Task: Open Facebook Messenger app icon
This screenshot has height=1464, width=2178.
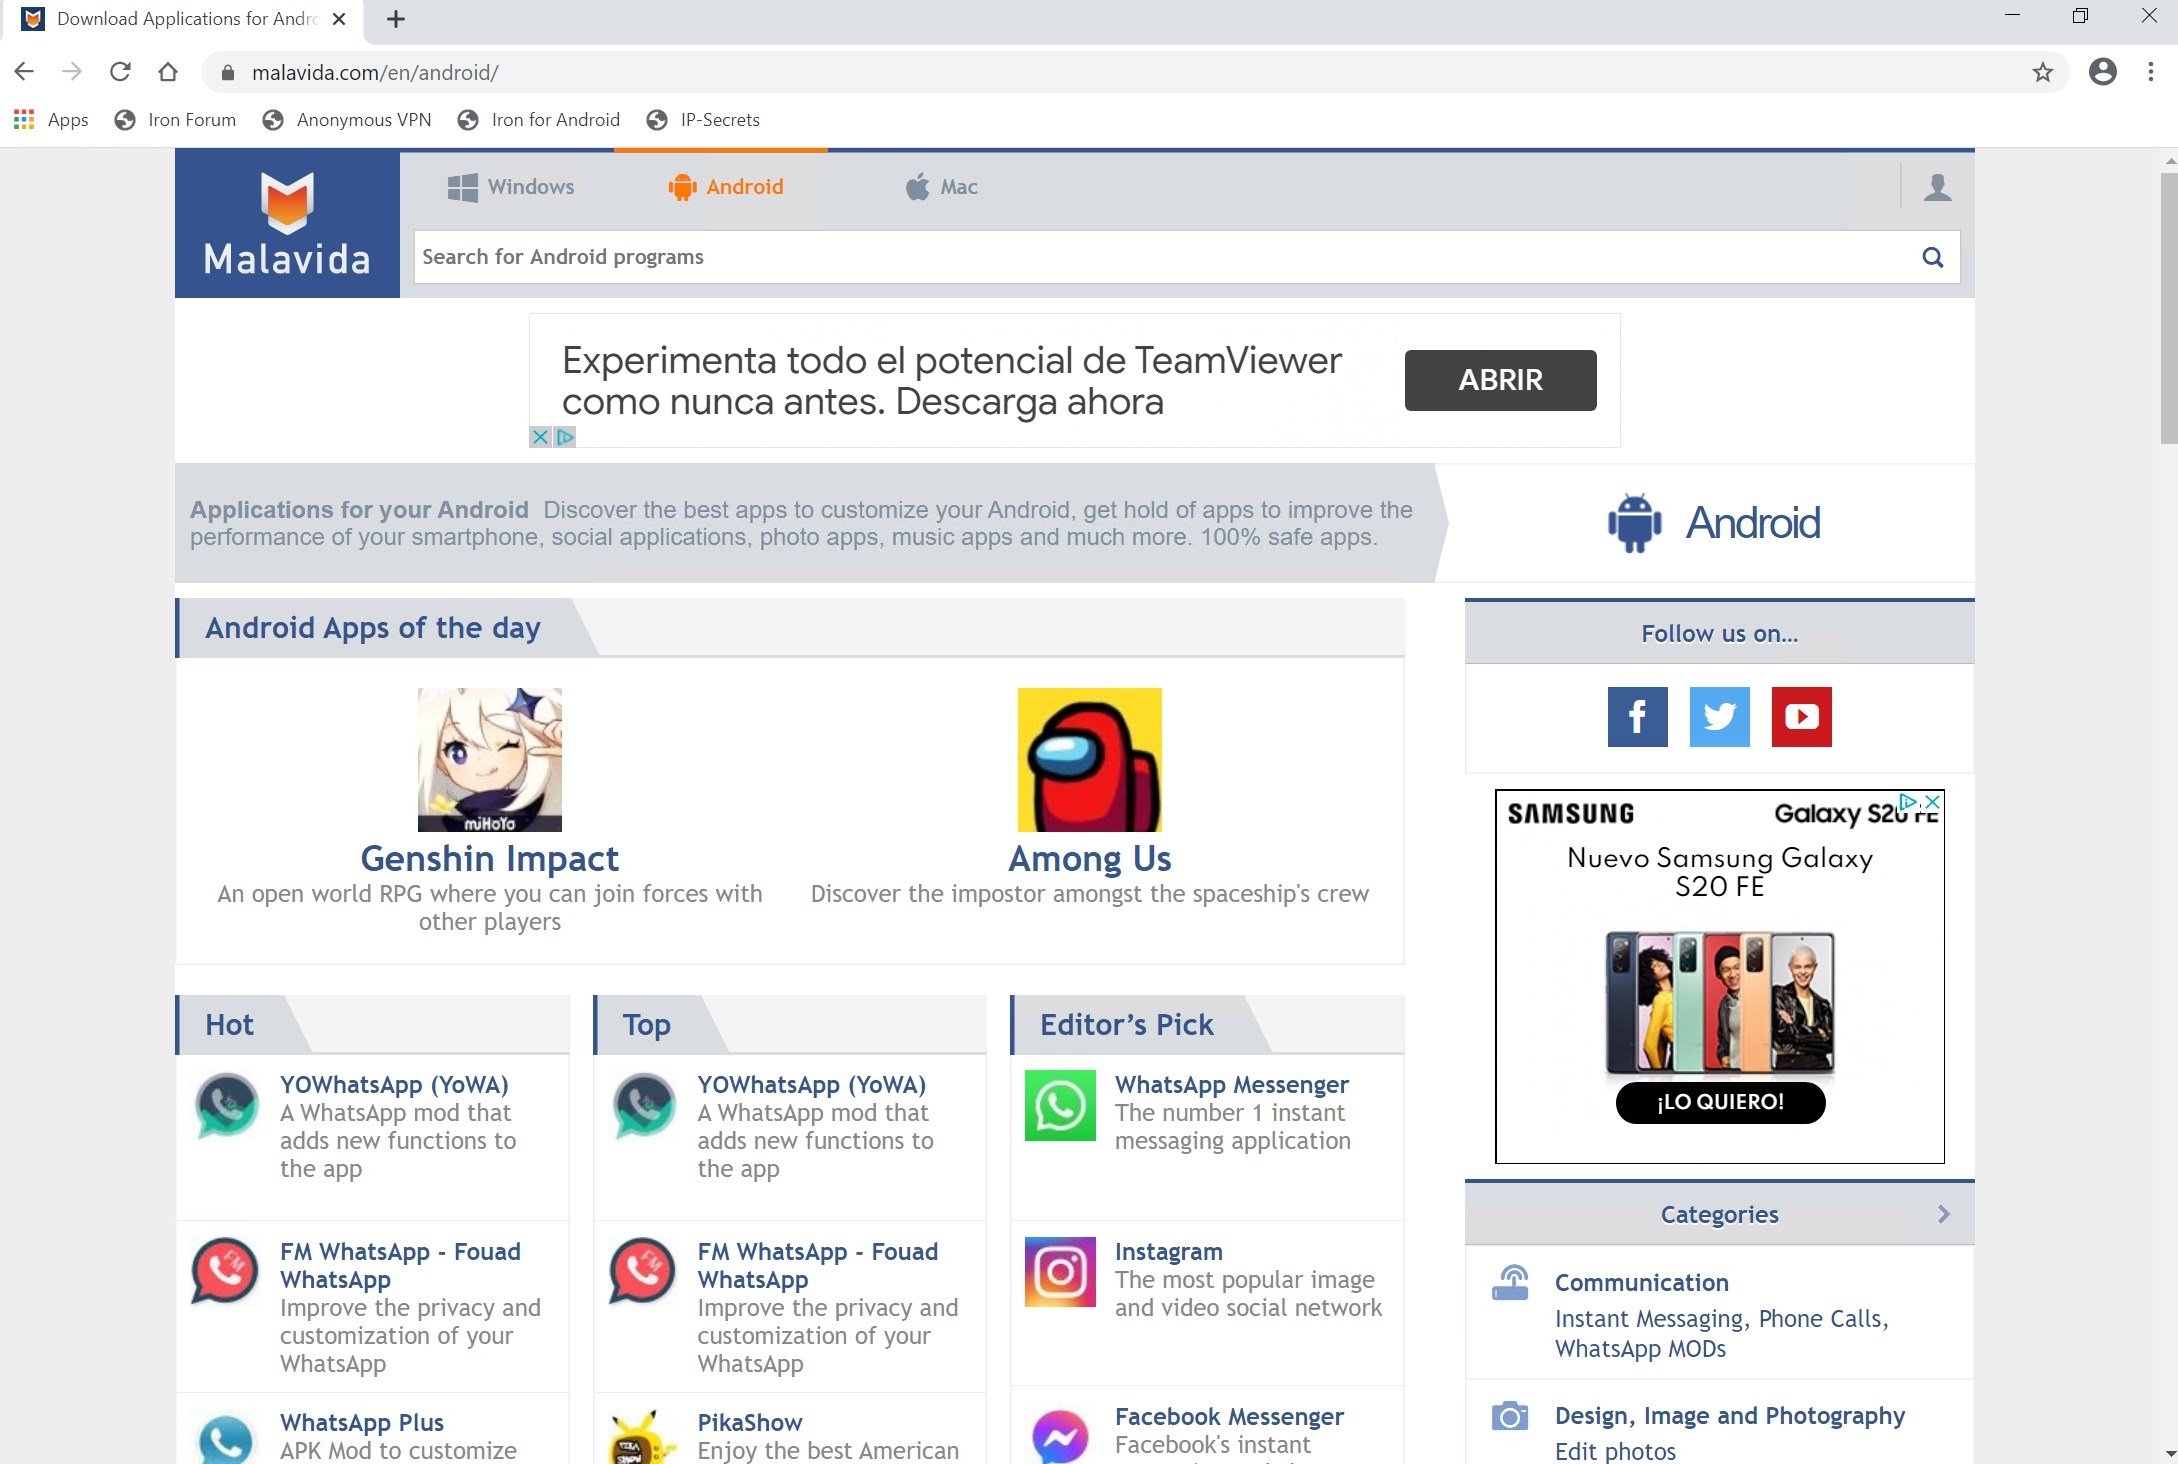Action: [x=1060, y=1436]
